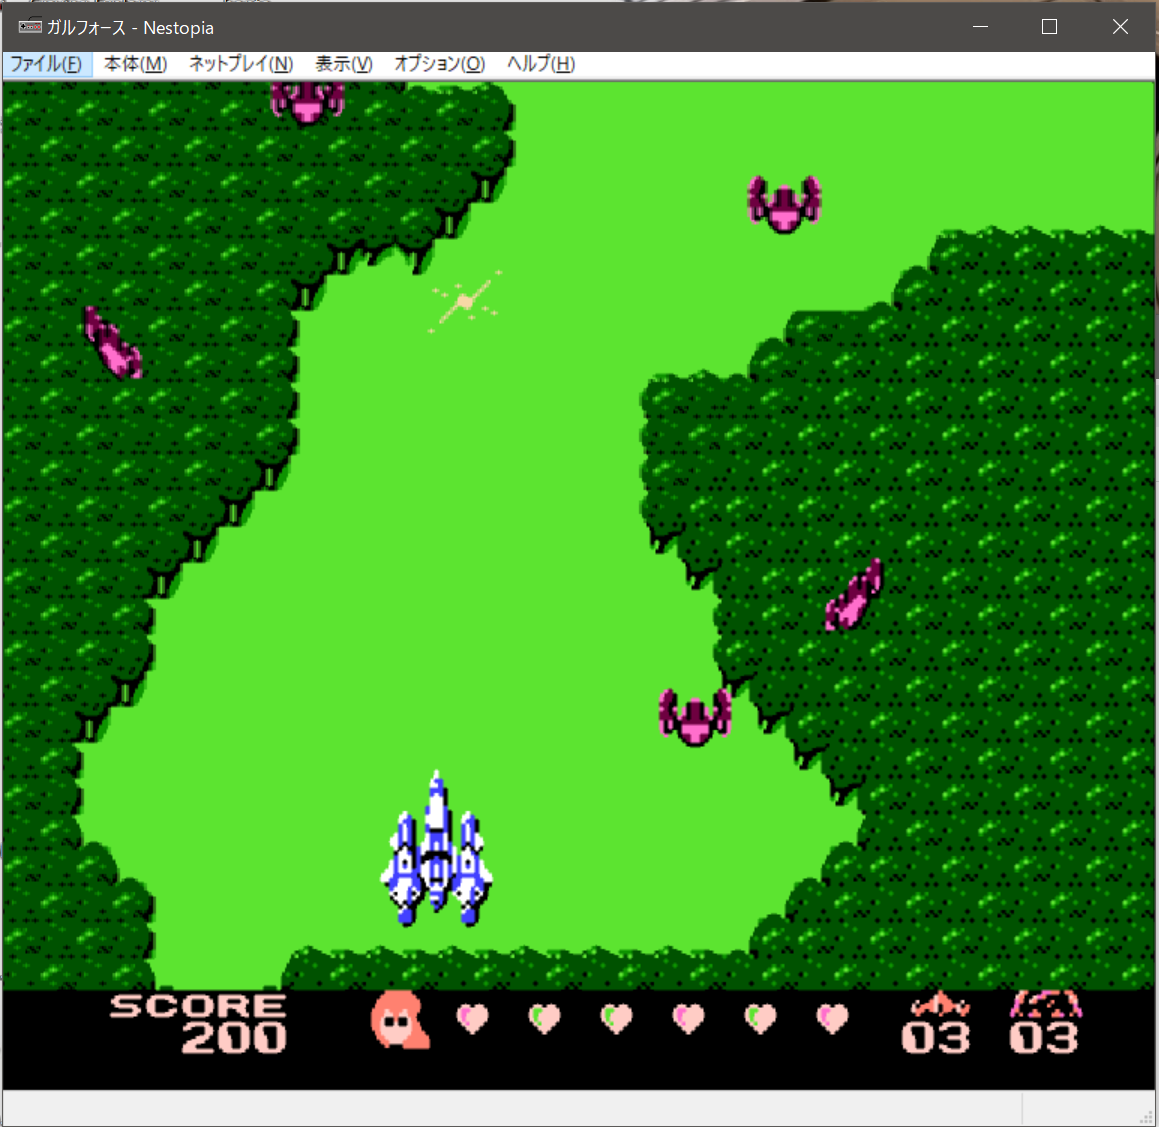1159x1127 pixels.
Task: Minimize the Nestopia window
Action: click(980, 27)
